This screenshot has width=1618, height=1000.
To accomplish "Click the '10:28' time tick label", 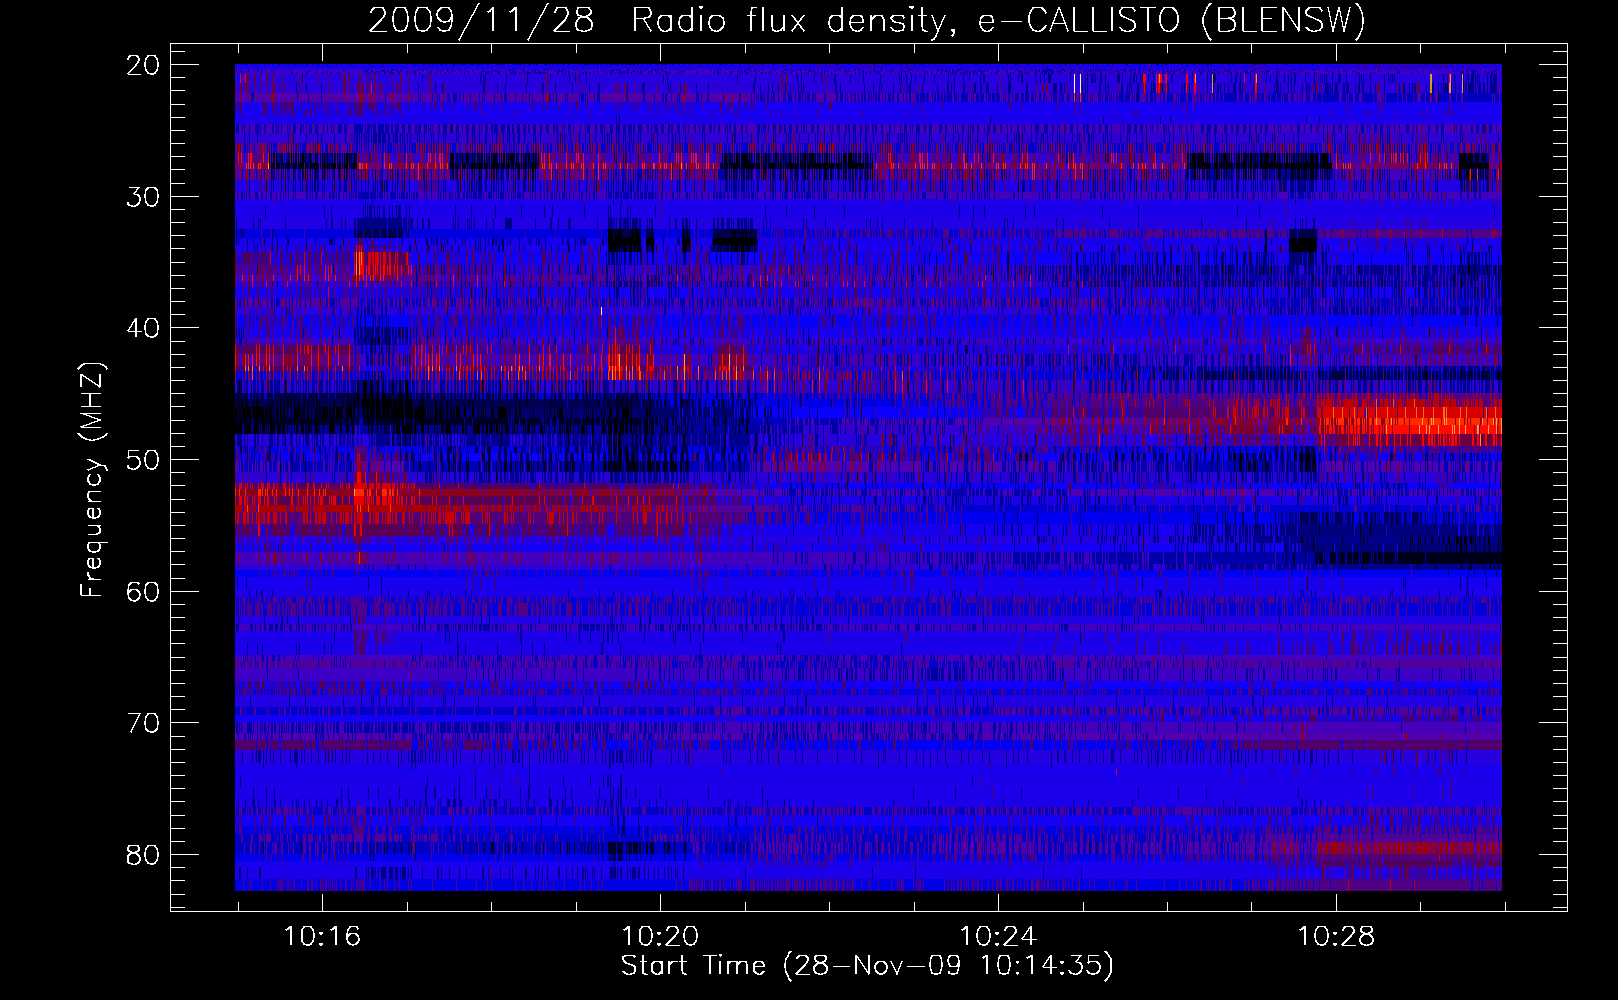I will 1336,937.
